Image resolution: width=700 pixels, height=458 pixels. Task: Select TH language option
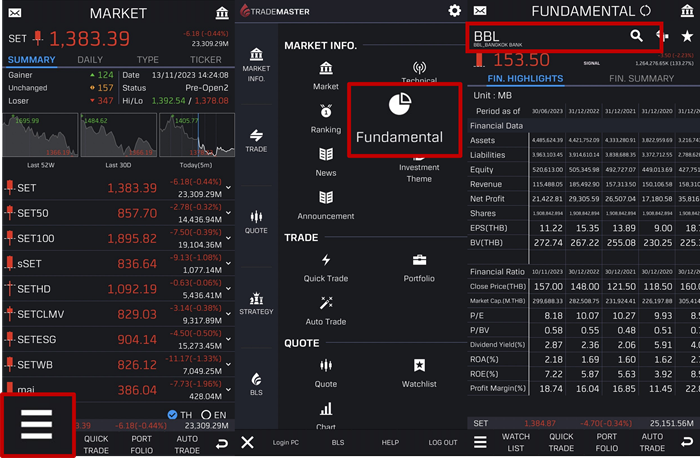pos(180,415)
